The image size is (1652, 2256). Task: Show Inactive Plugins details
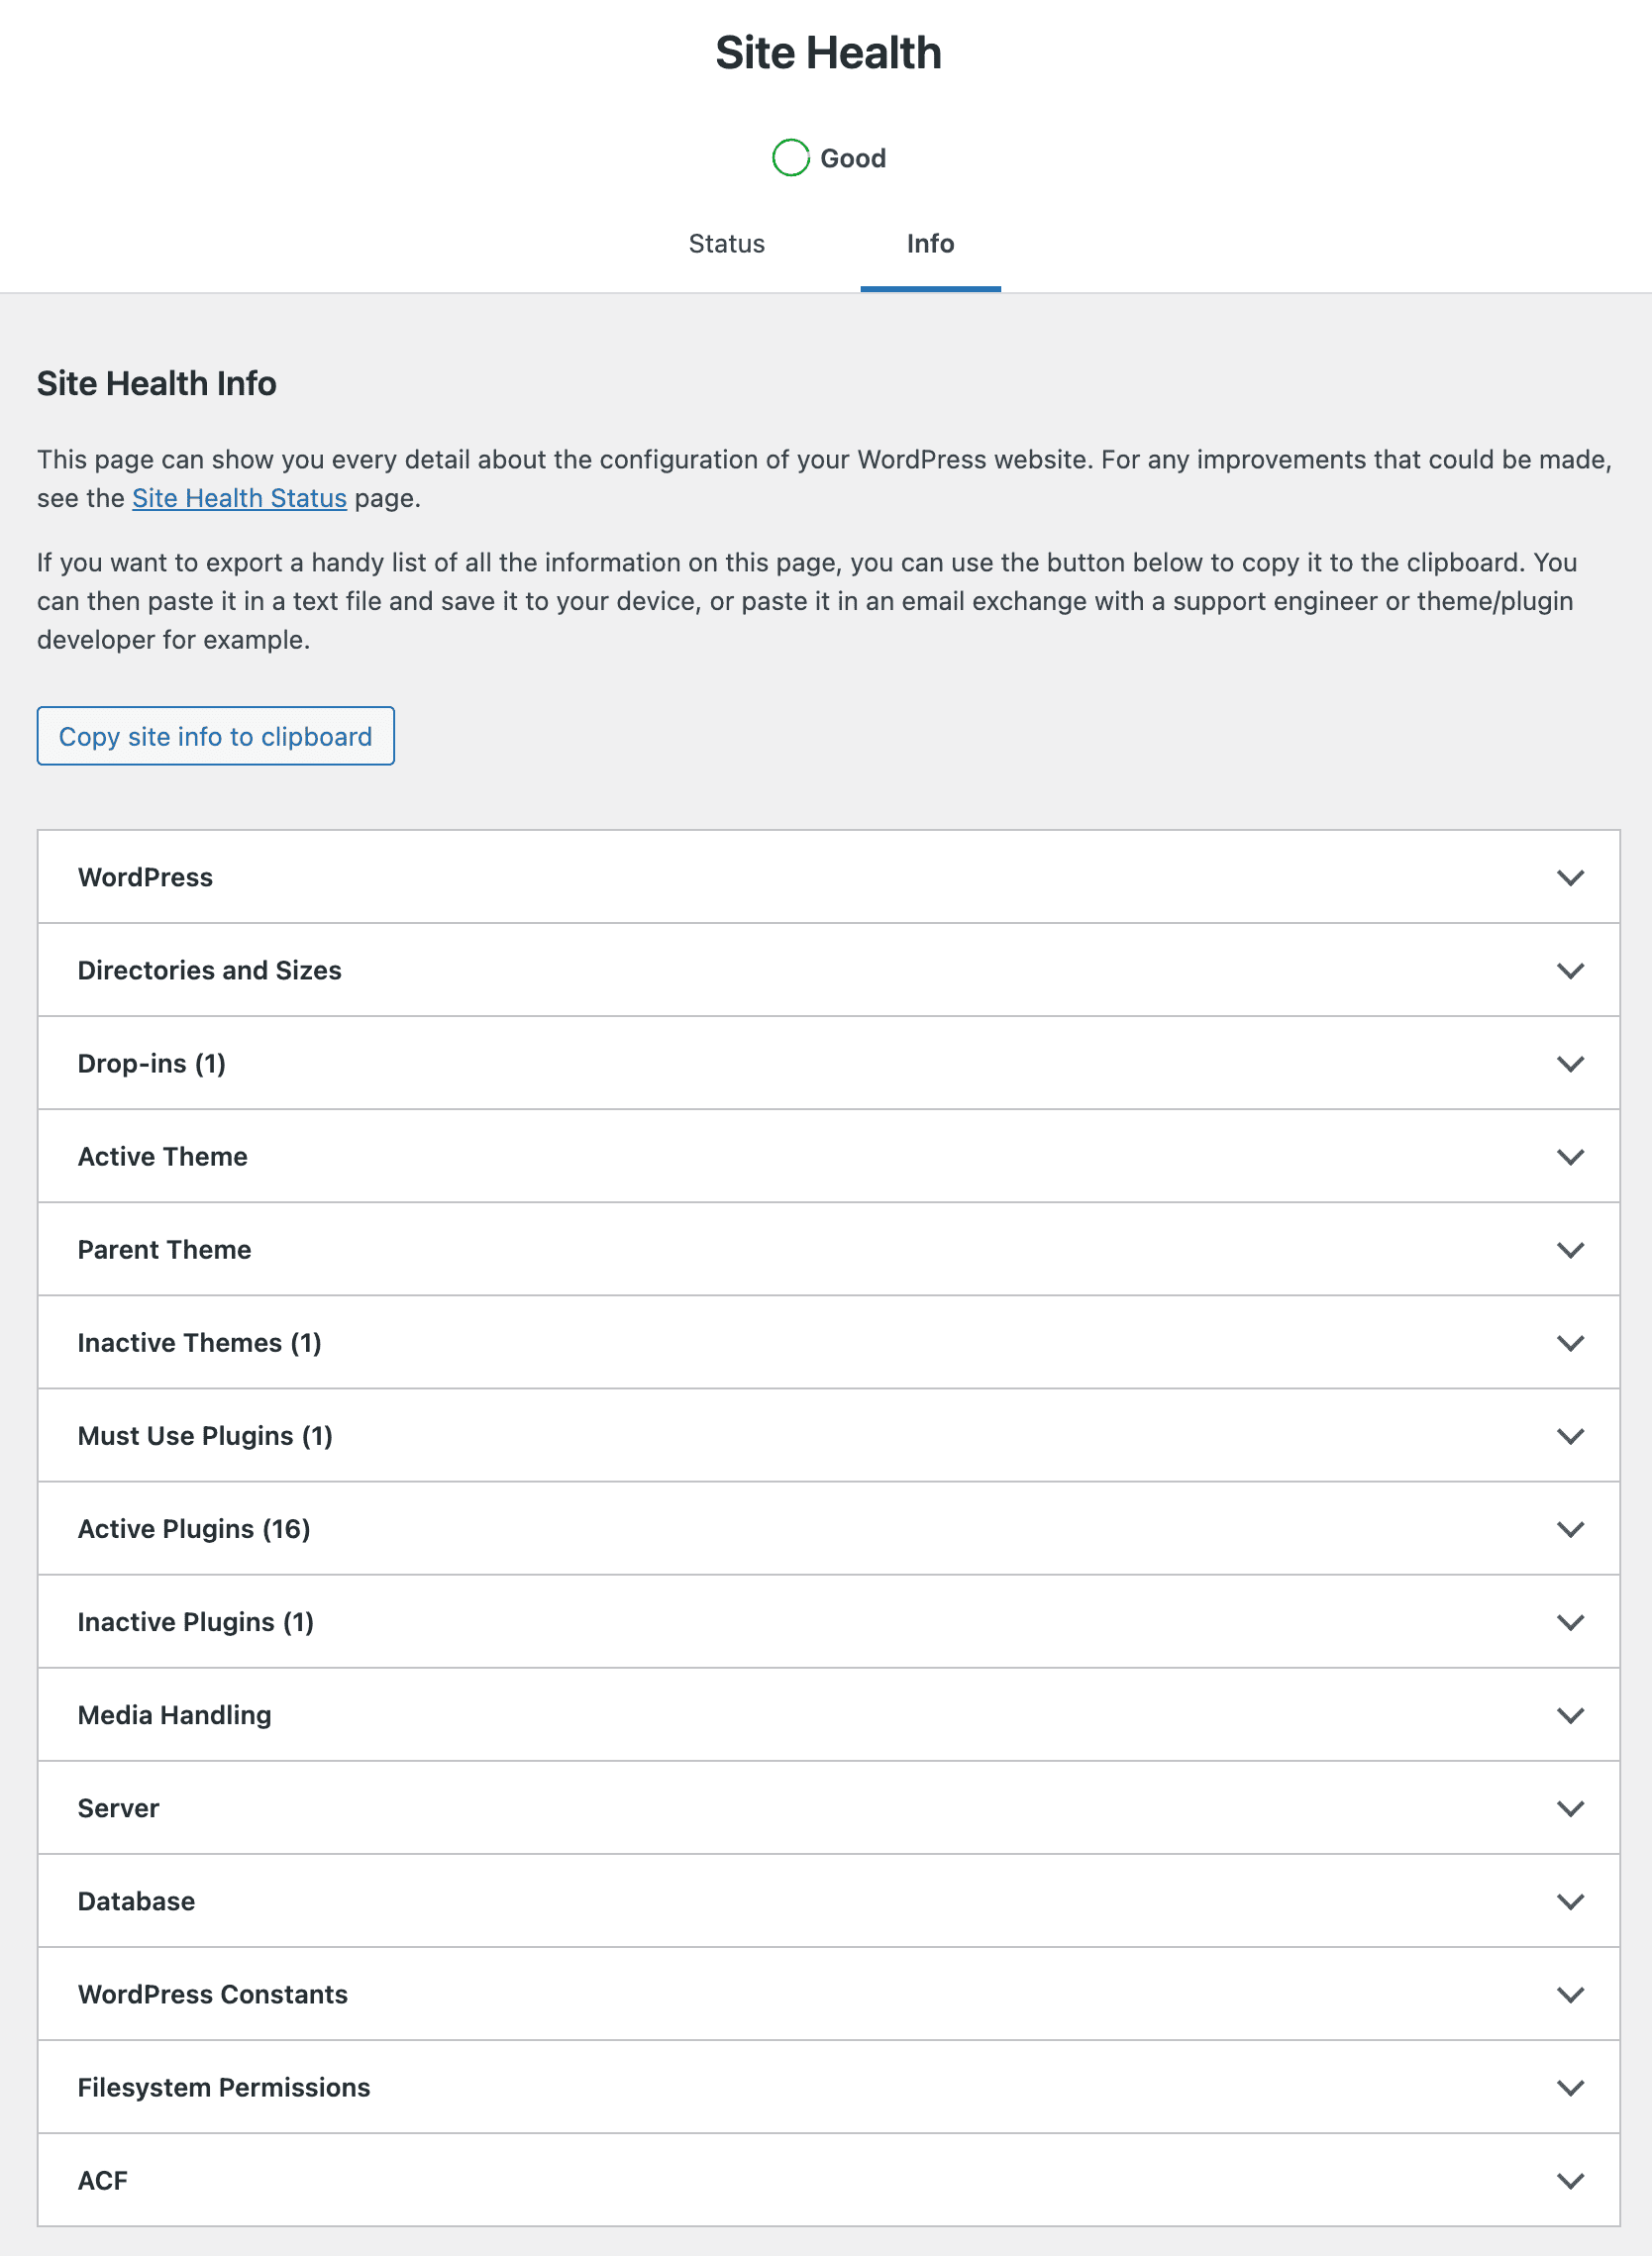(x=826, y=1621)
